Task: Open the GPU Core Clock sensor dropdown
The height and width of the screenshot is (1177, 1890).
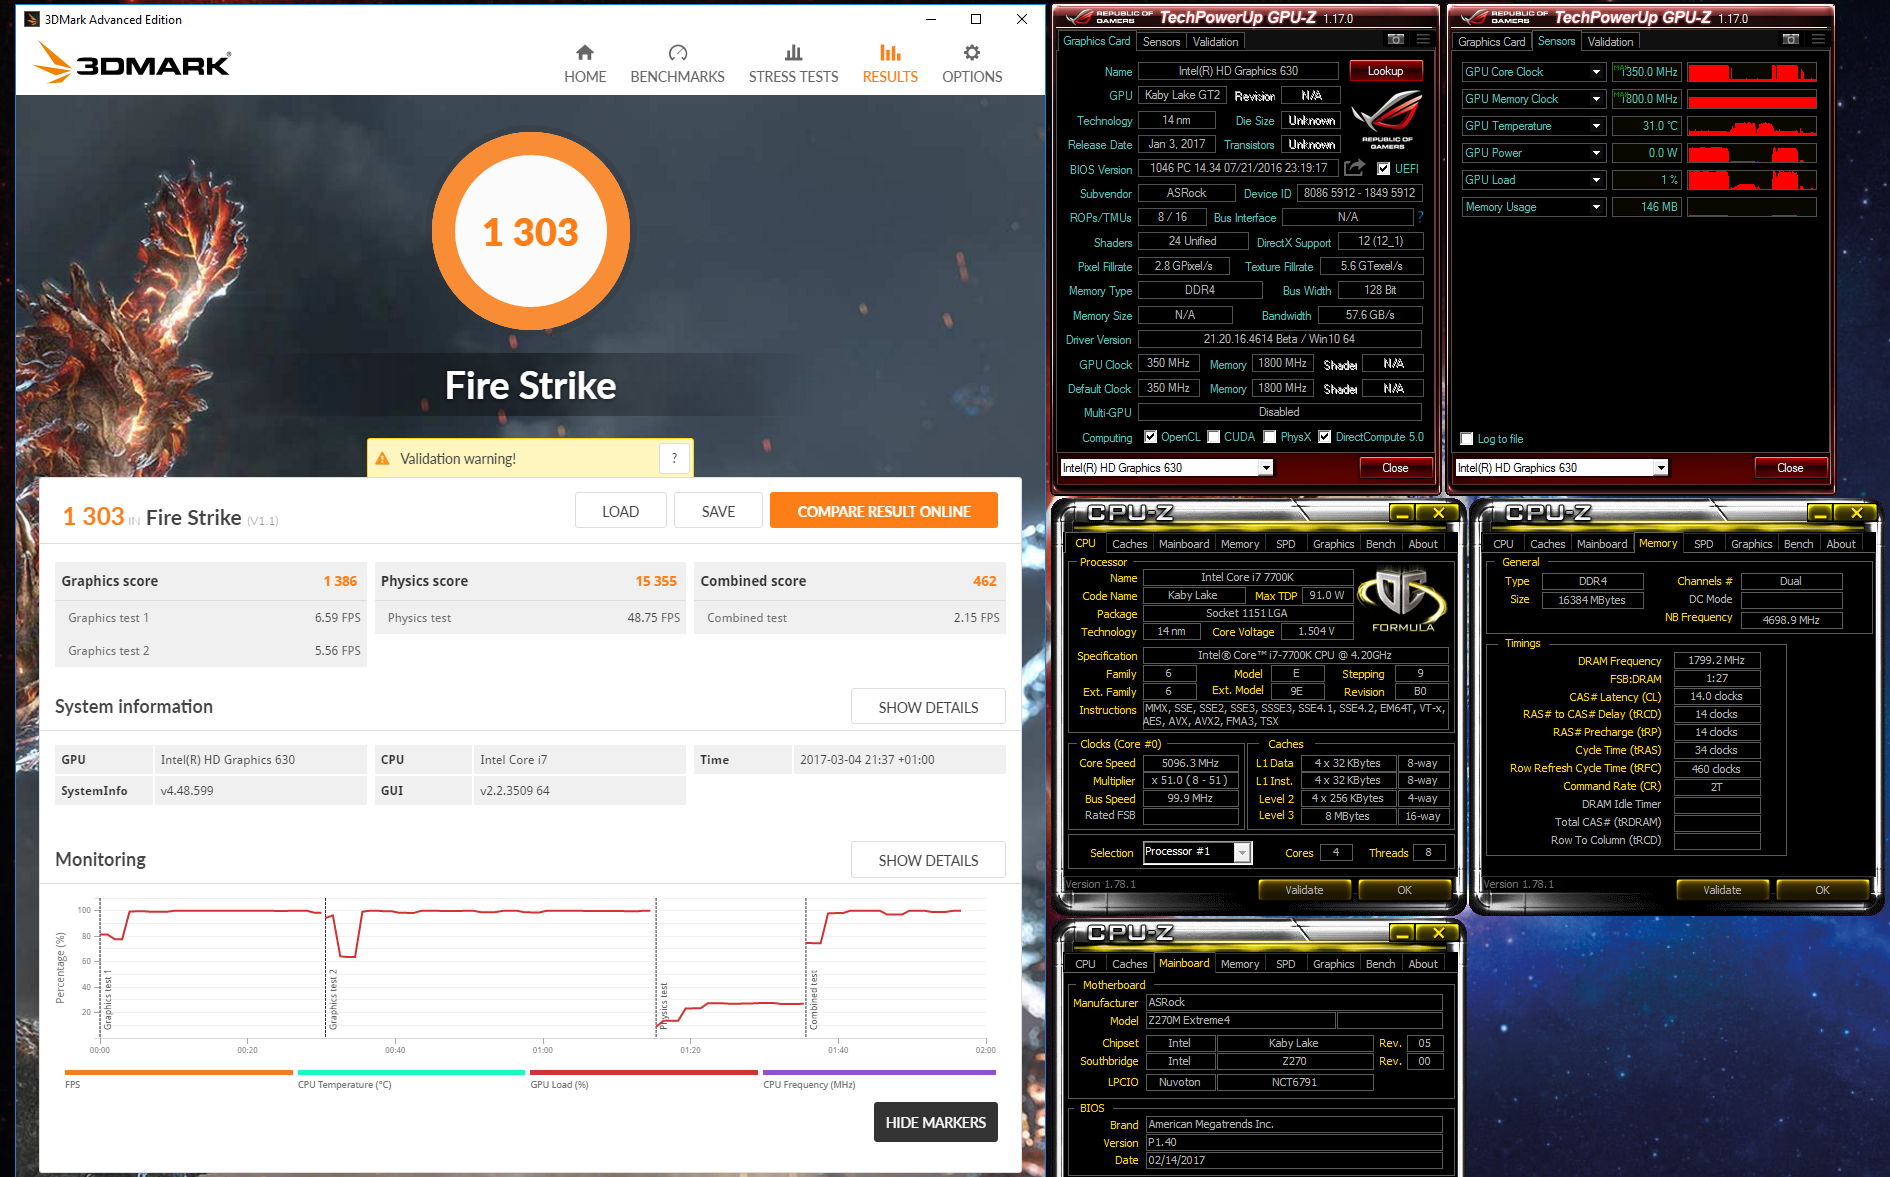Action: 1596,72
